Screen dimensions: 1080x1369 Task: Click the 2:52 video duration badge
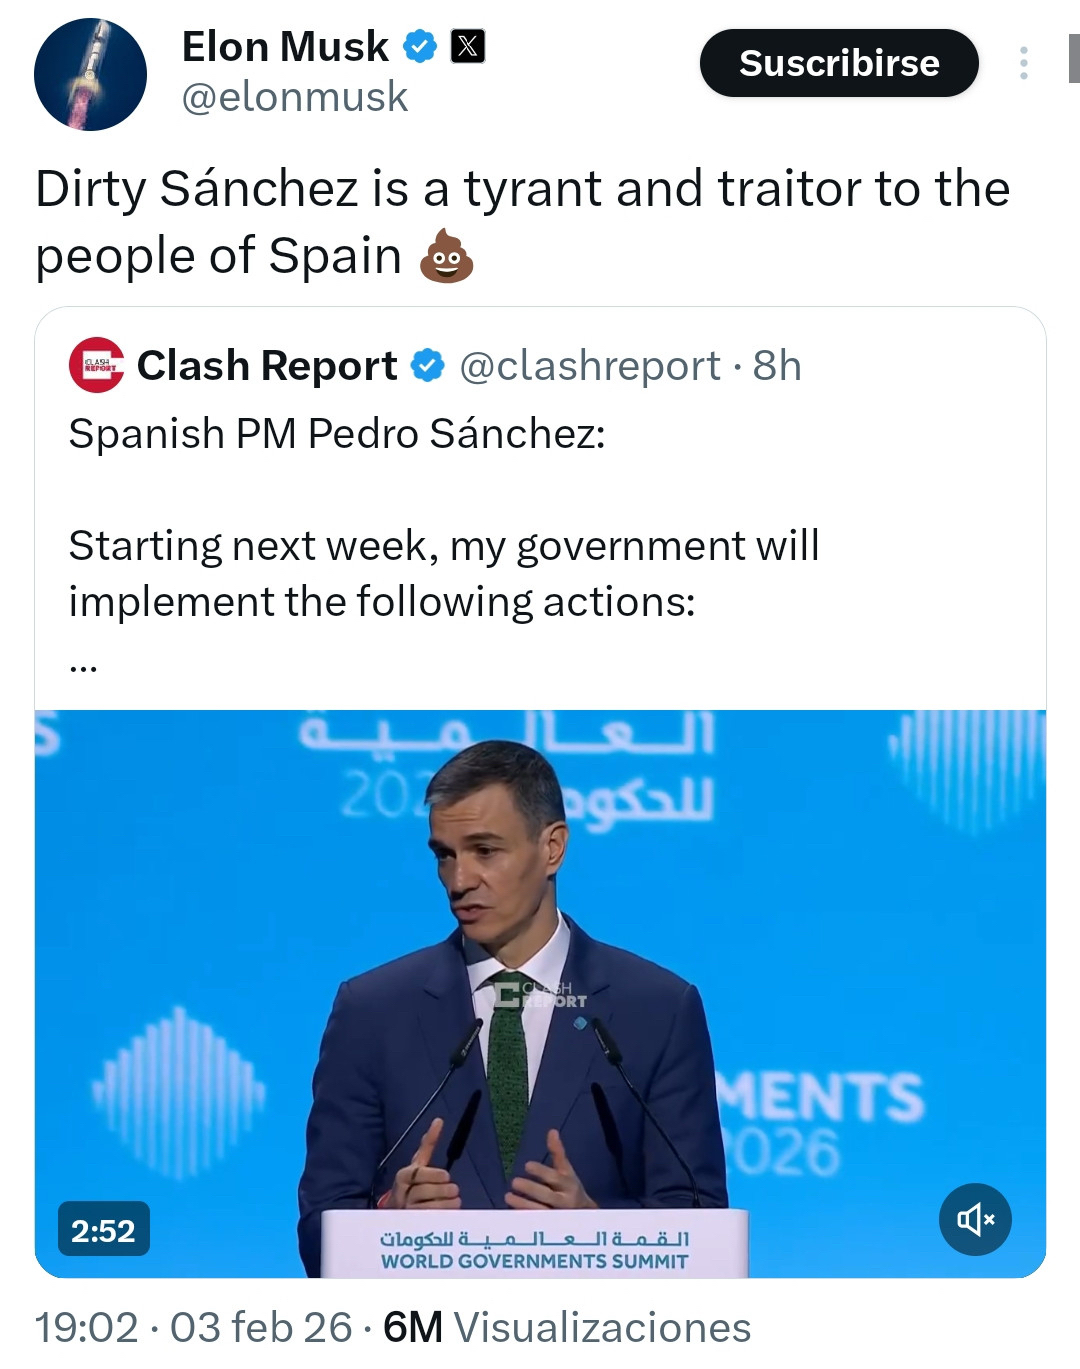[x=103, y=1230]
